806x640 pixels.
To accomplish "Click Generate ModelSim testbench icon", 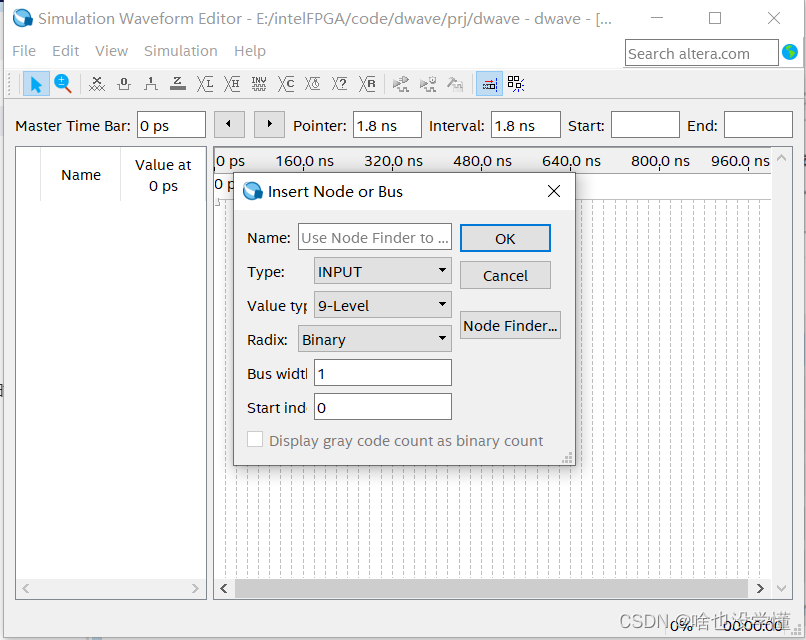I will click(x=455, y=84).
